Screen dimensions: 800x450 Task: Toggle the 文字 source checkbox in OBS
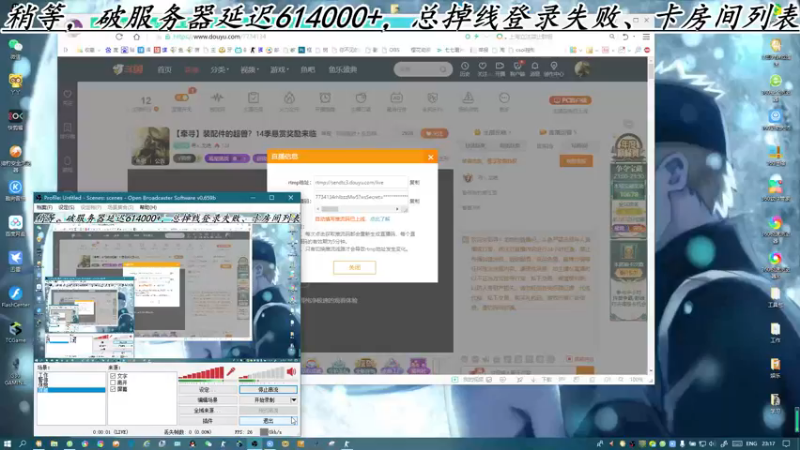pyautogui.click(x=113, y=376)
